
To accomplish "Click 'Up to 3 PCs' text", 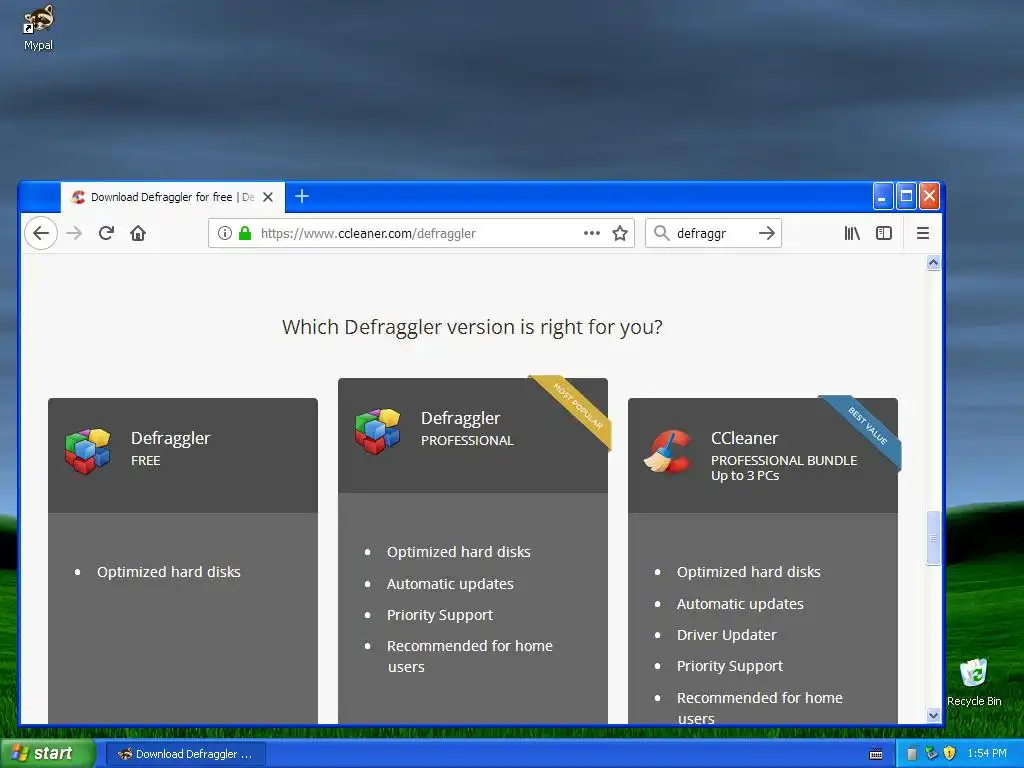I will [x=745, y=475].
